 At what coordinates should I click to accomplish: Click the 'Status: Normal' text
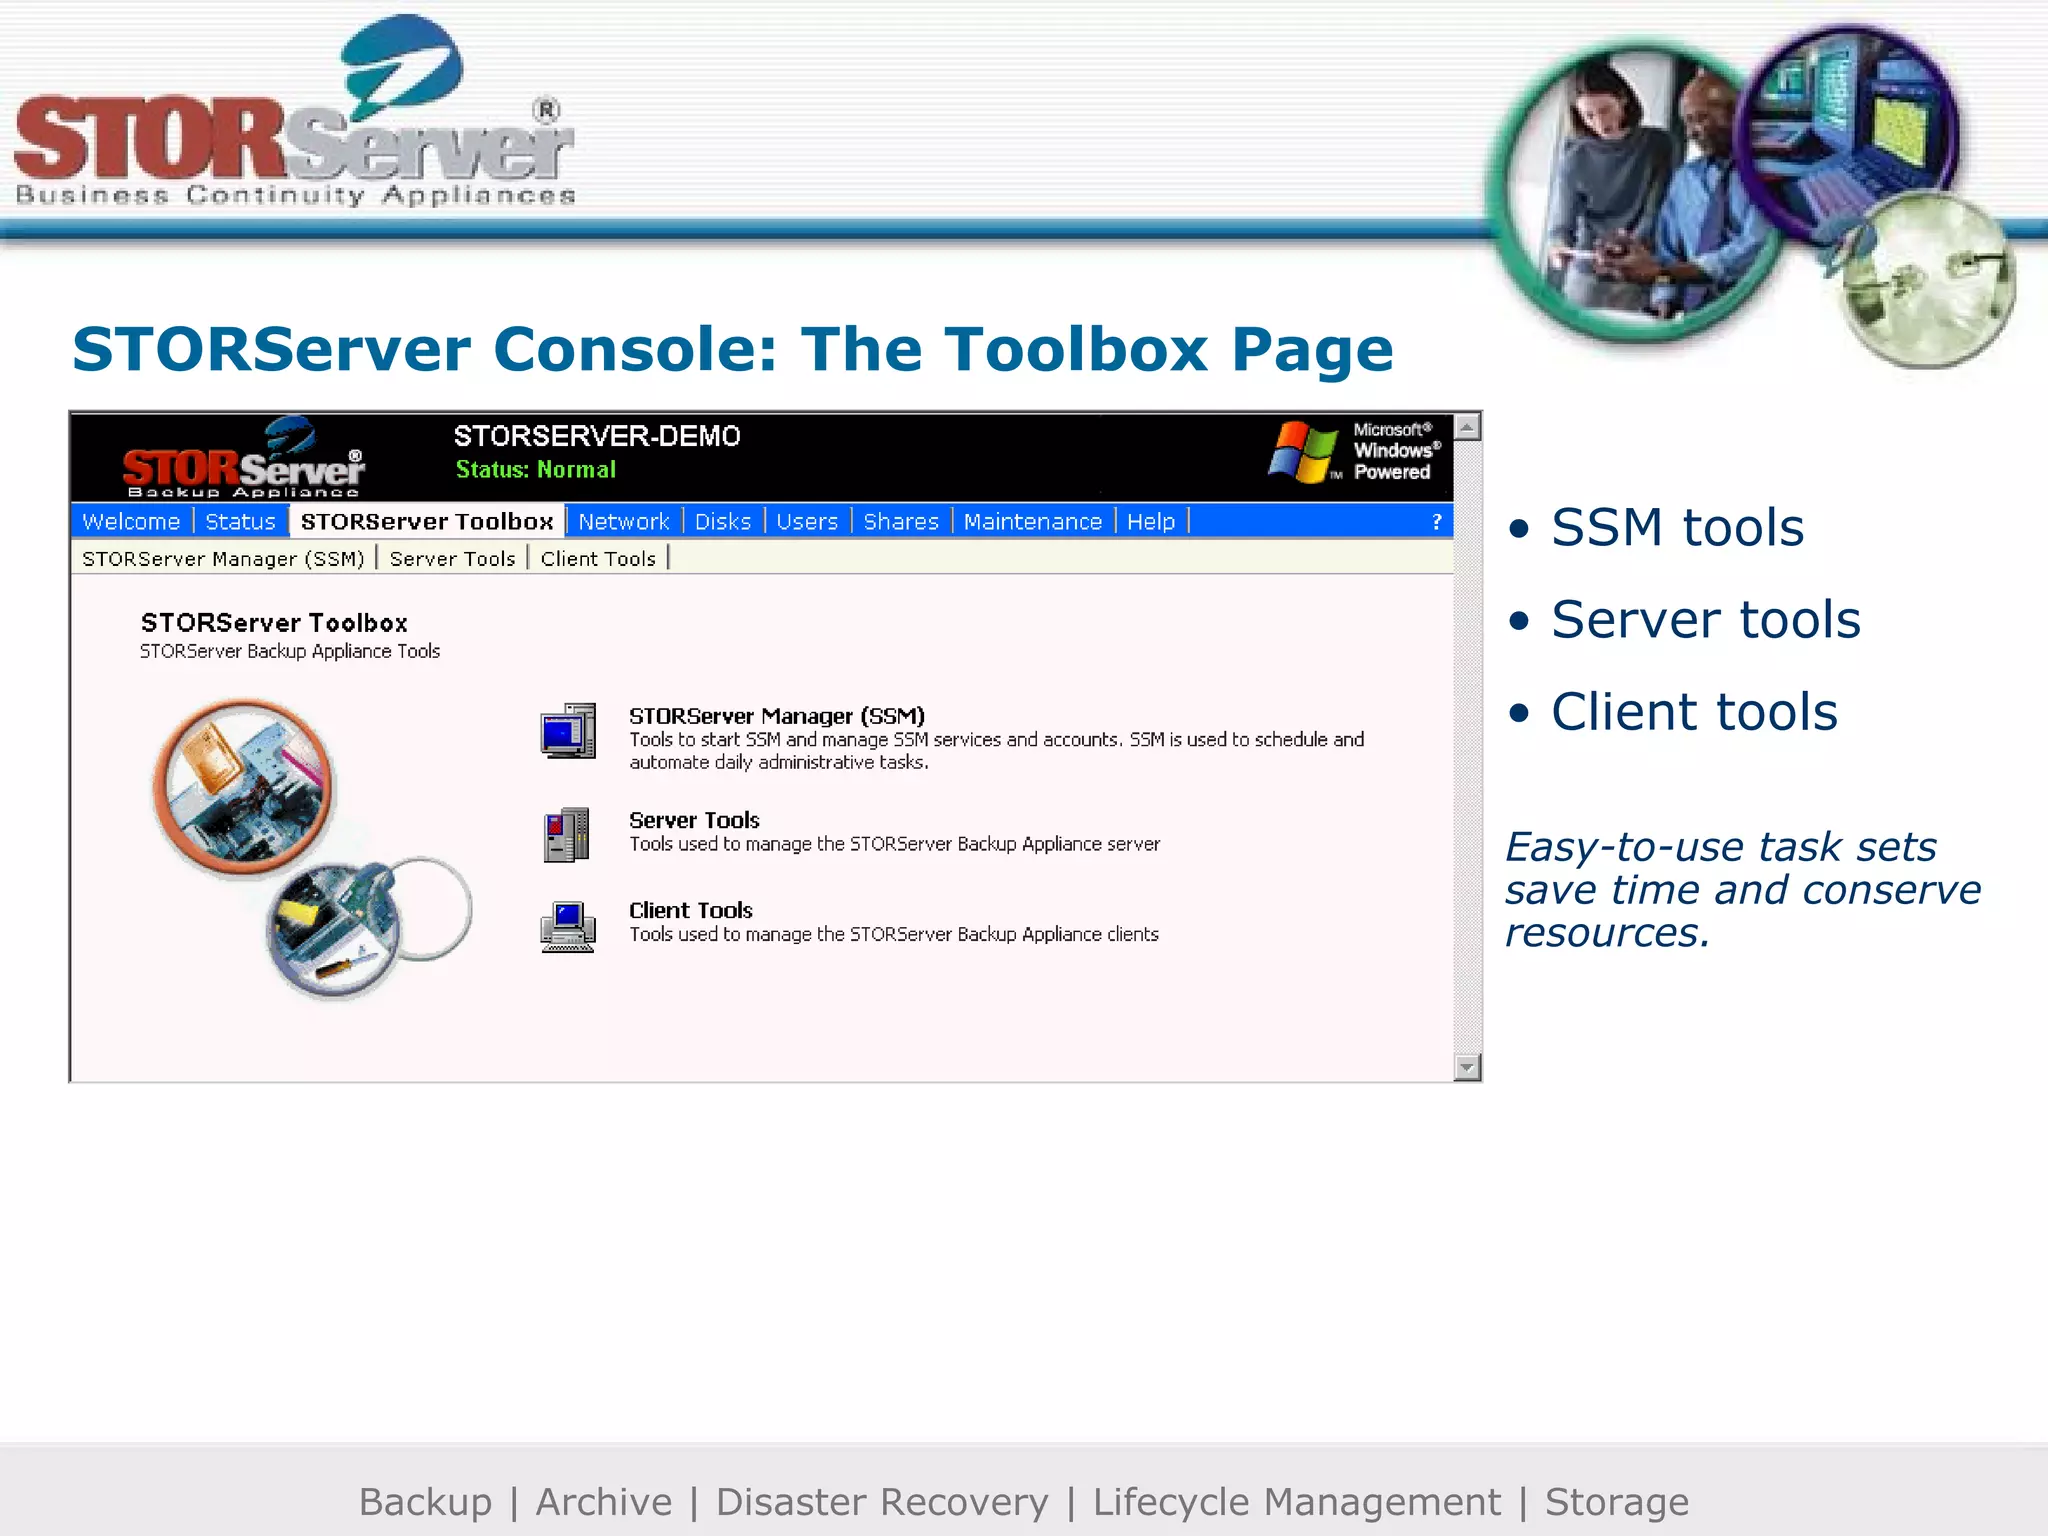[x=535, y=469]
